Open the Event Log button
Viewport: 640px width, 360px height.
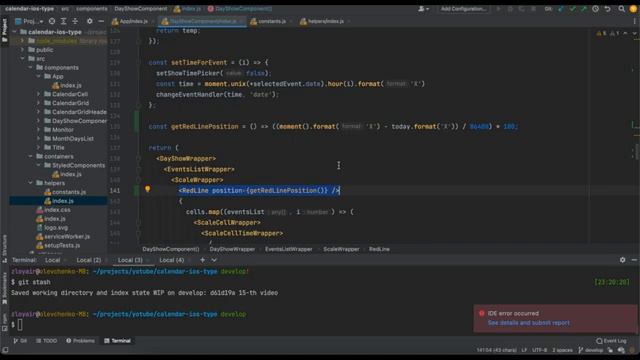point(611,340)
